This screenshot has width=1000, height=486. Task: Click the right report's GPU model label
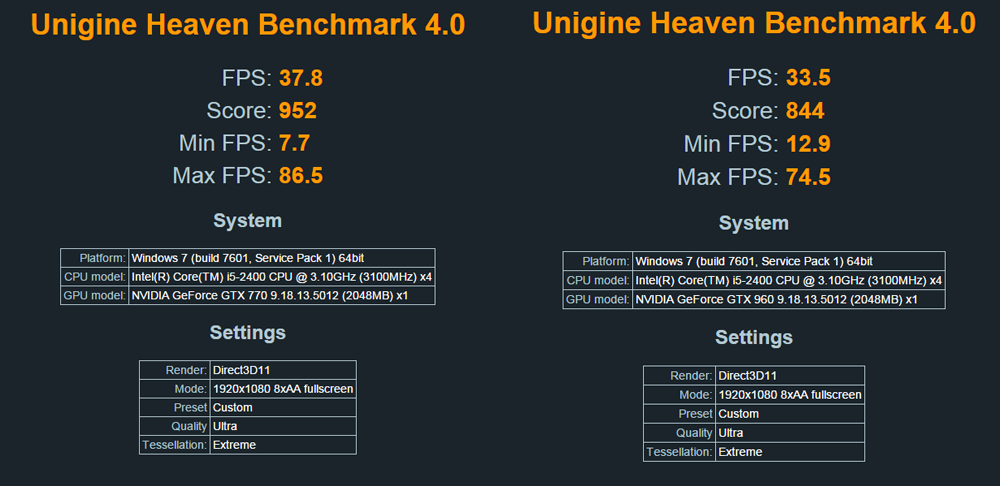598,300
